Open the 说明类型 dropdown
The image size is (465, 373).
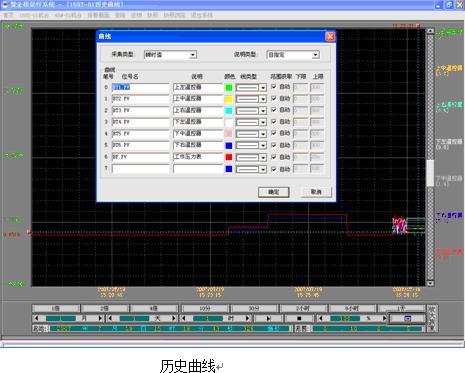(315, 55)
